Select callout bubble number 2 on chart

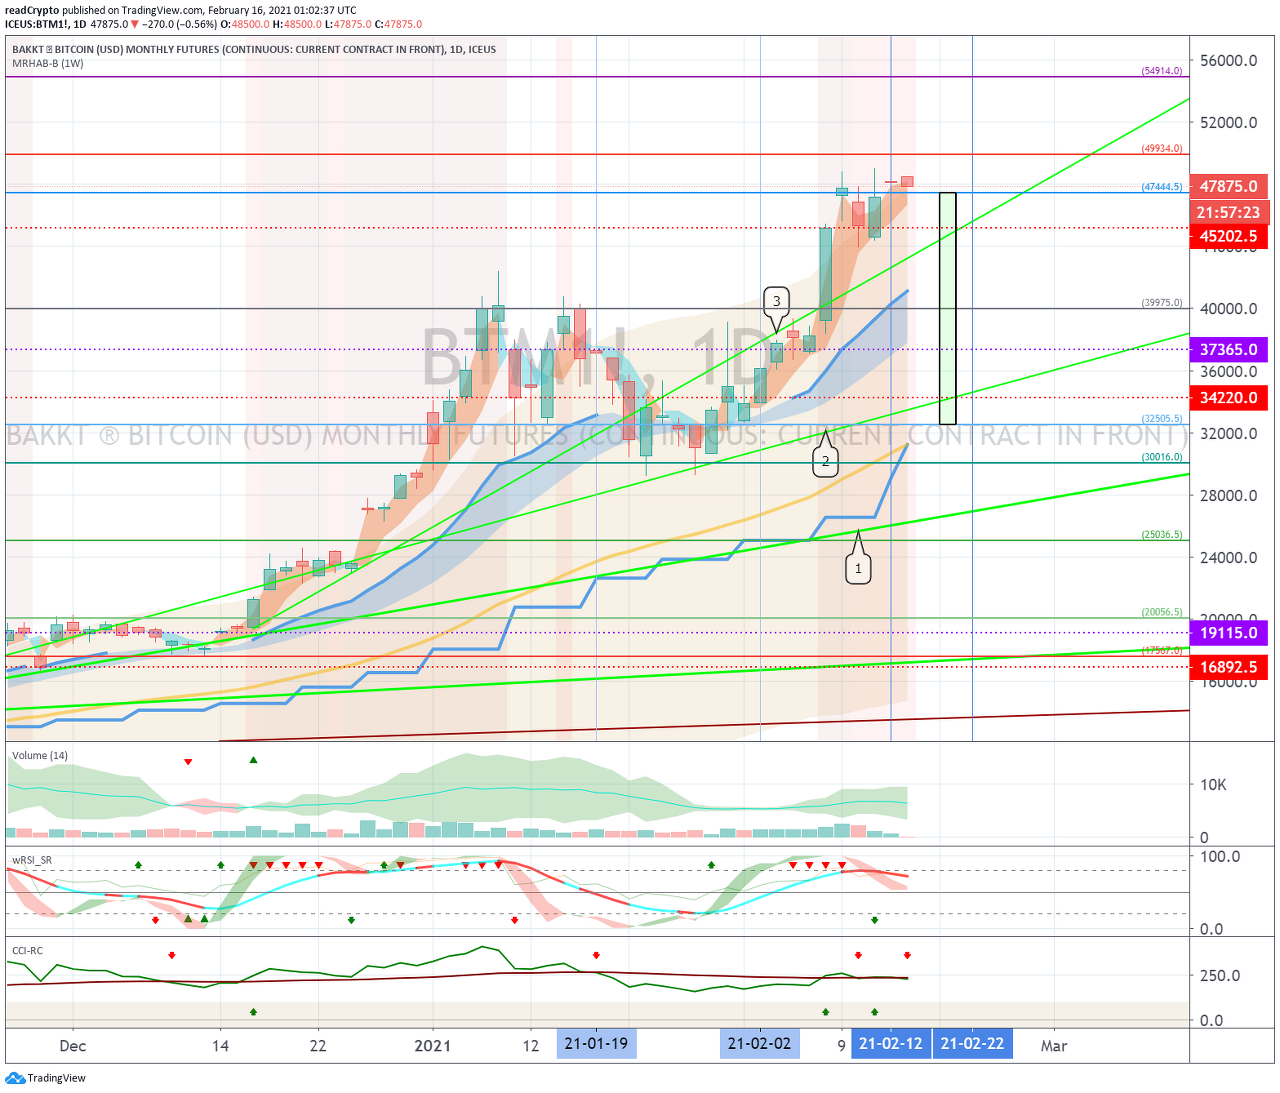tap(825, 462)
